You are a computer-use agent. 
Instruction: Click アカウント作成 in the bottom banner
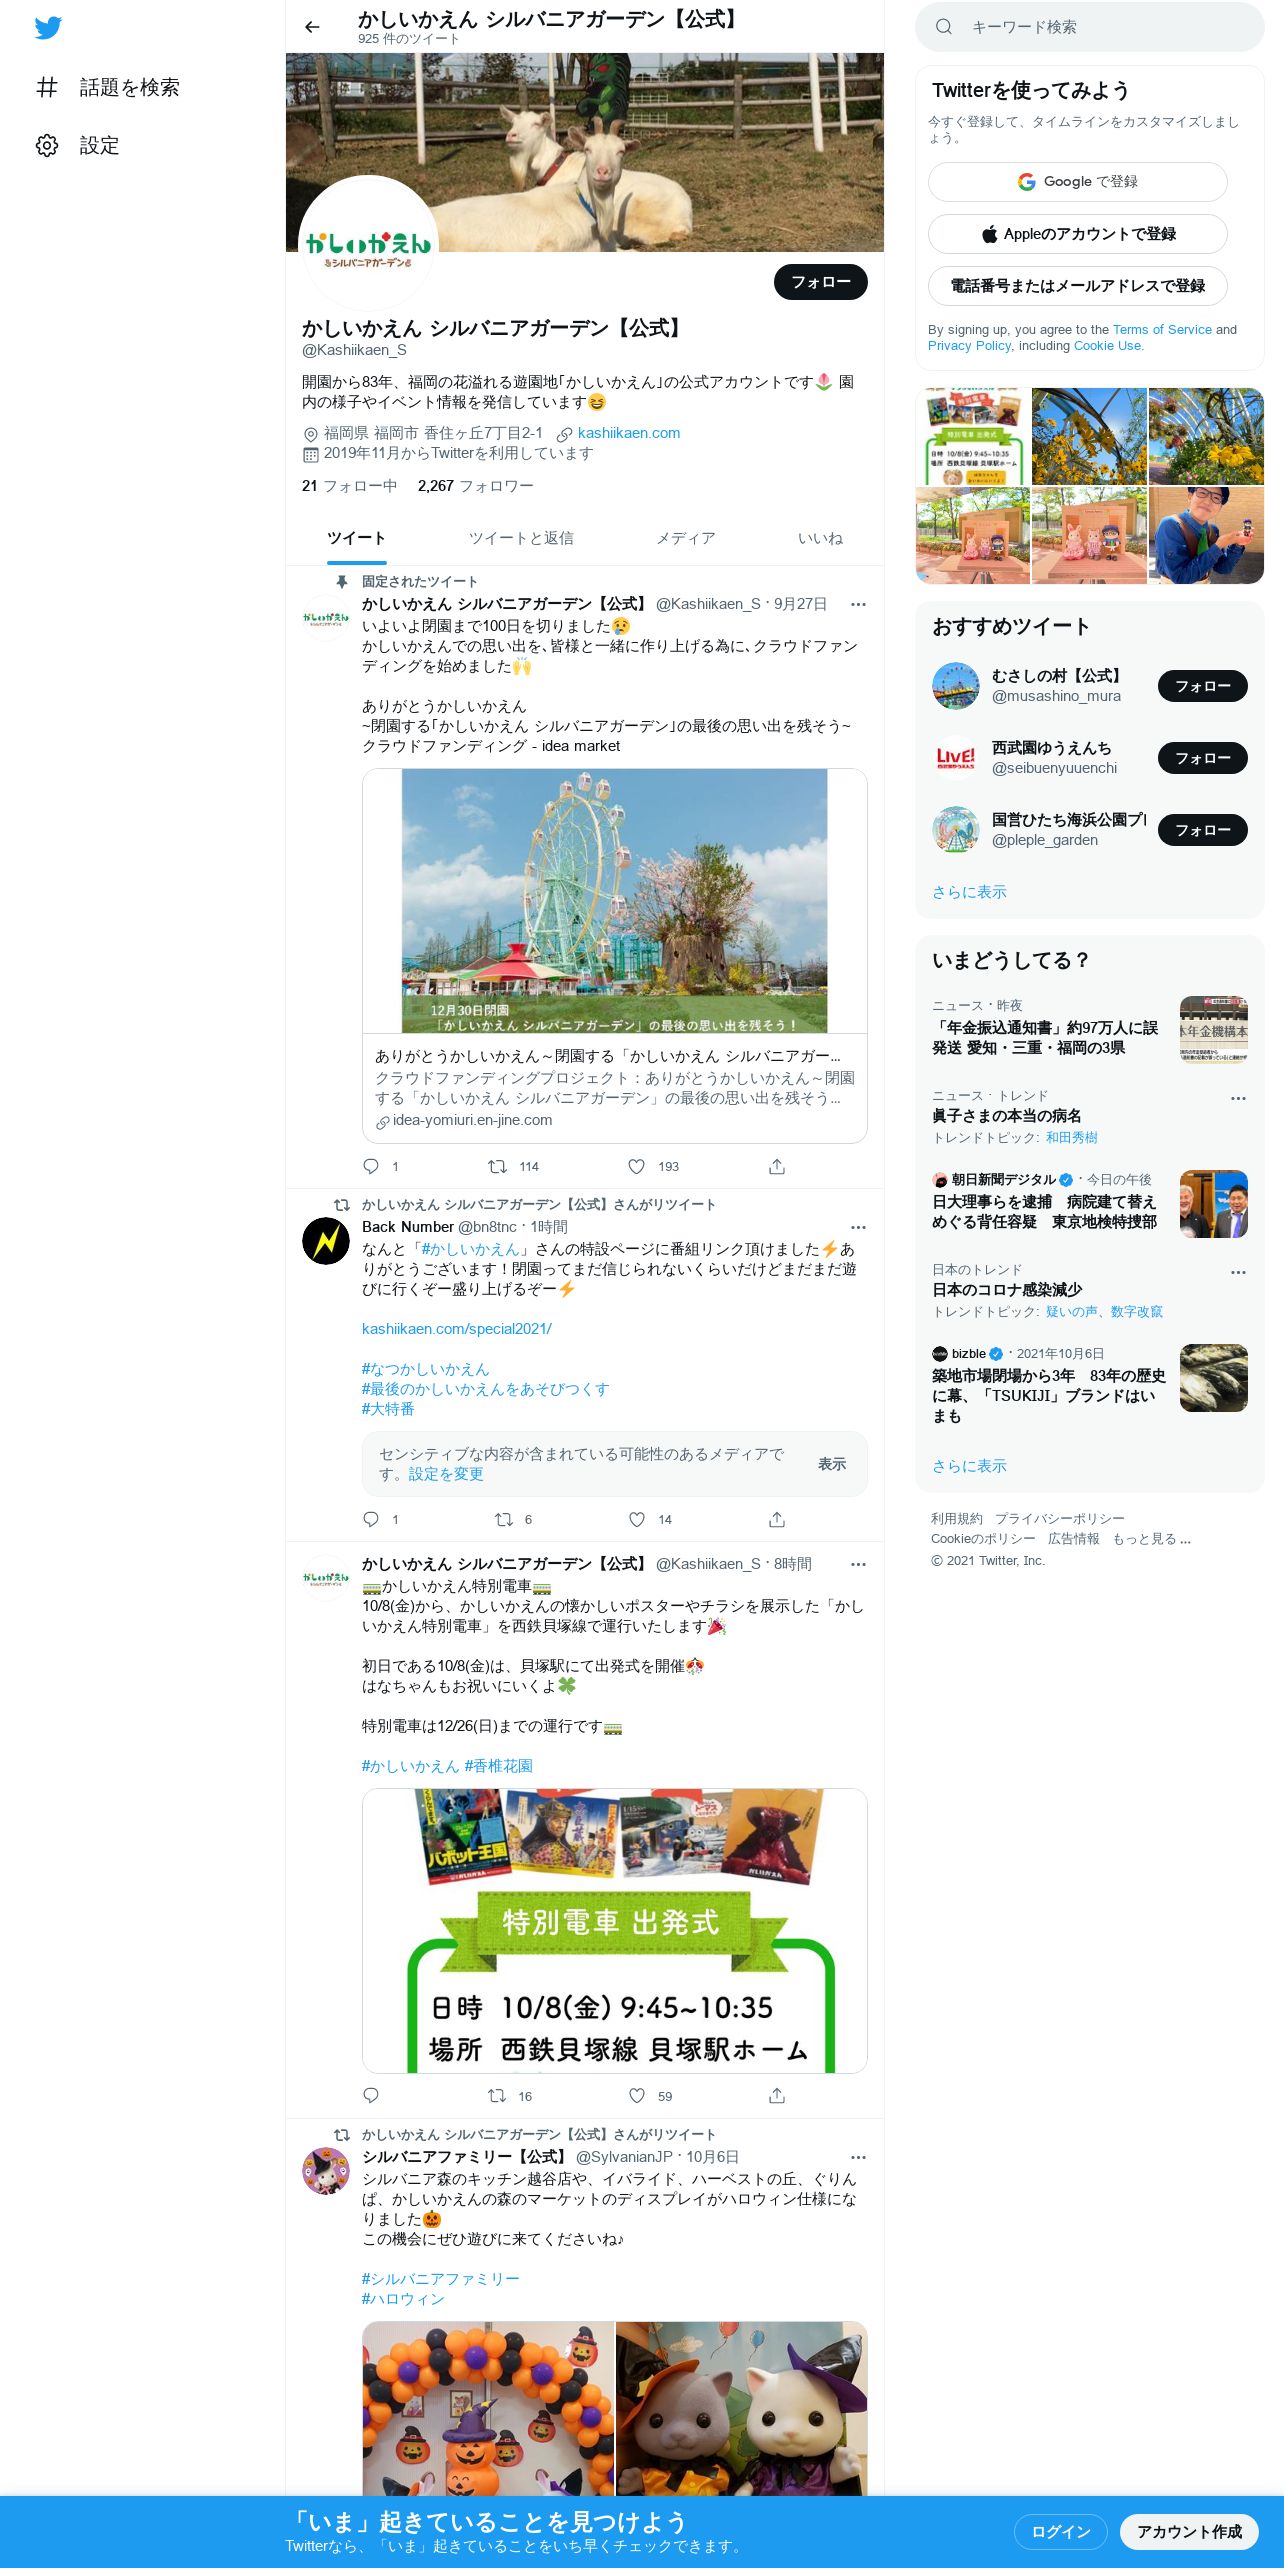point(1189,2532)
